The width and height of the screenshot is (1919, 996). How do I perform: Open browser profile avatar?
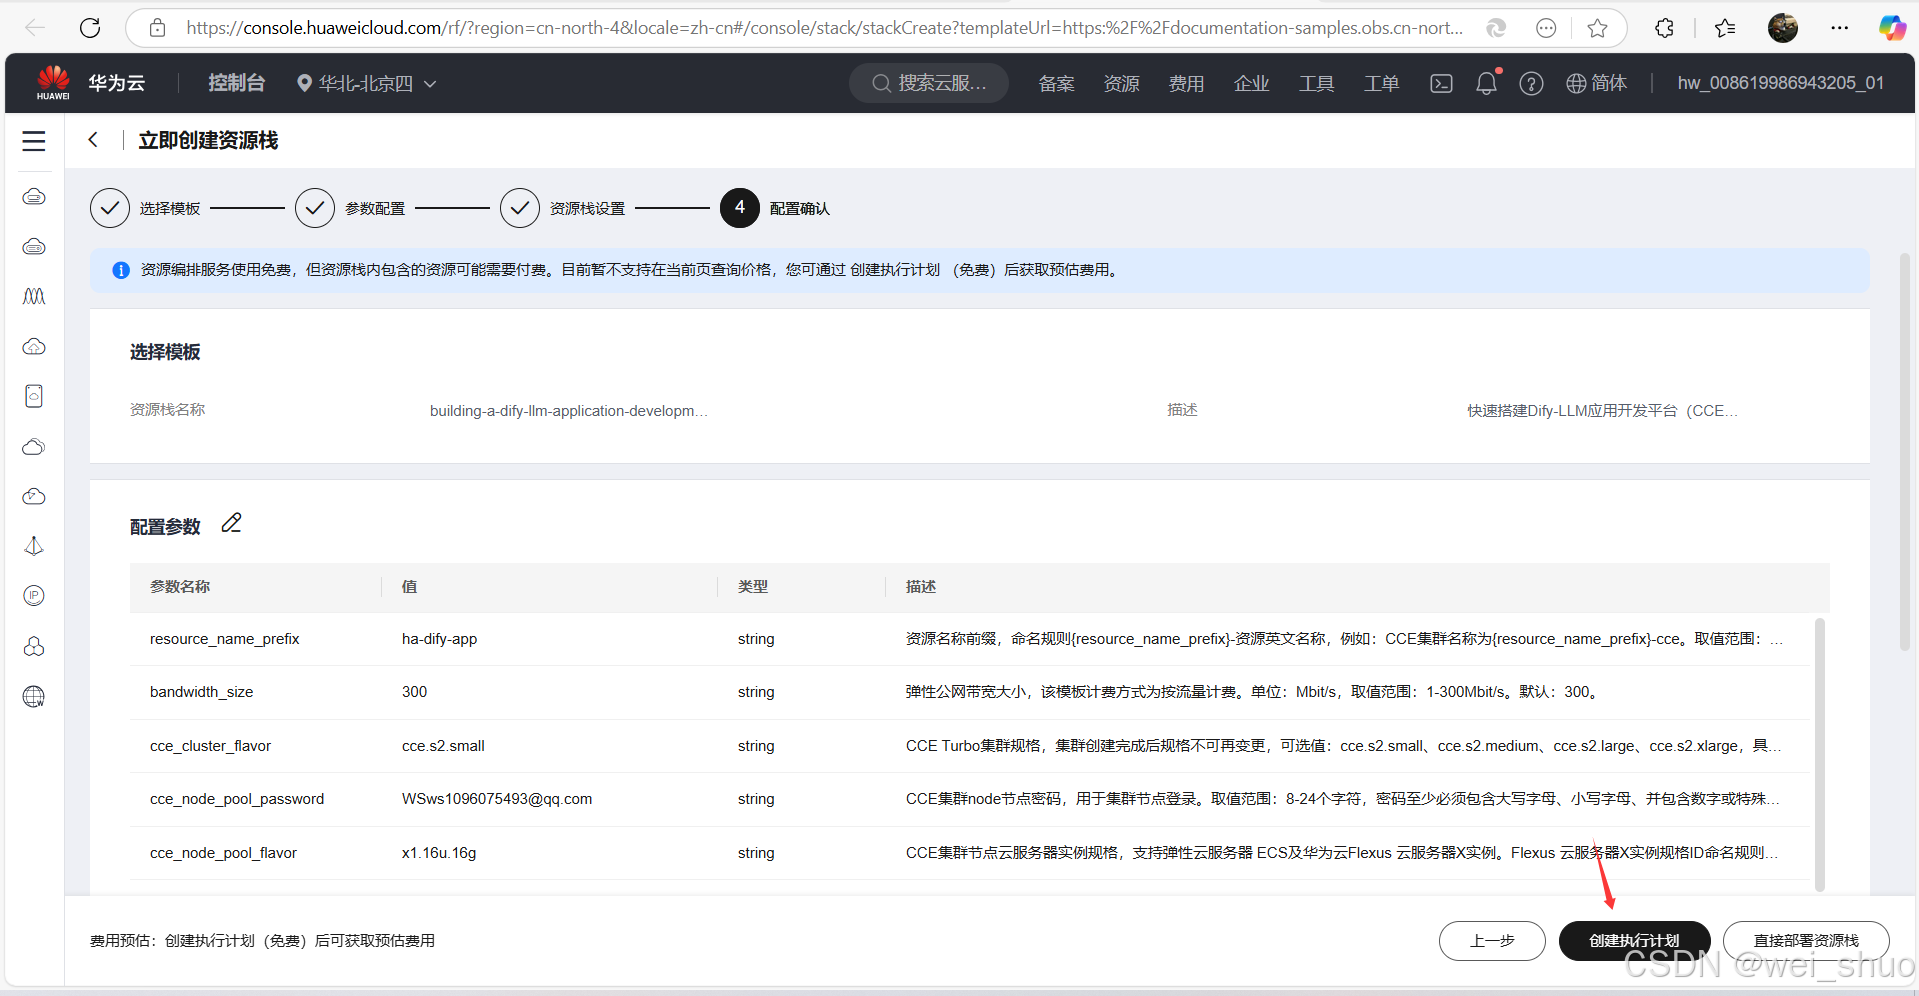pyautogui.click(x=1782, y=28)
